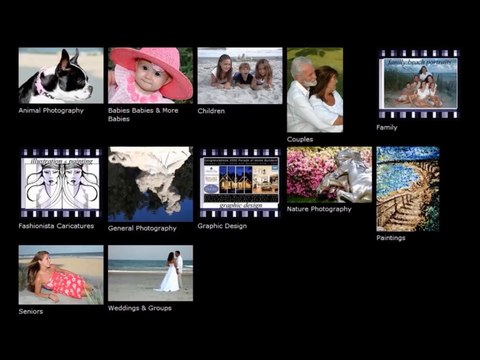Open the Seniors beach portrait thumbnail

point(61,275)
